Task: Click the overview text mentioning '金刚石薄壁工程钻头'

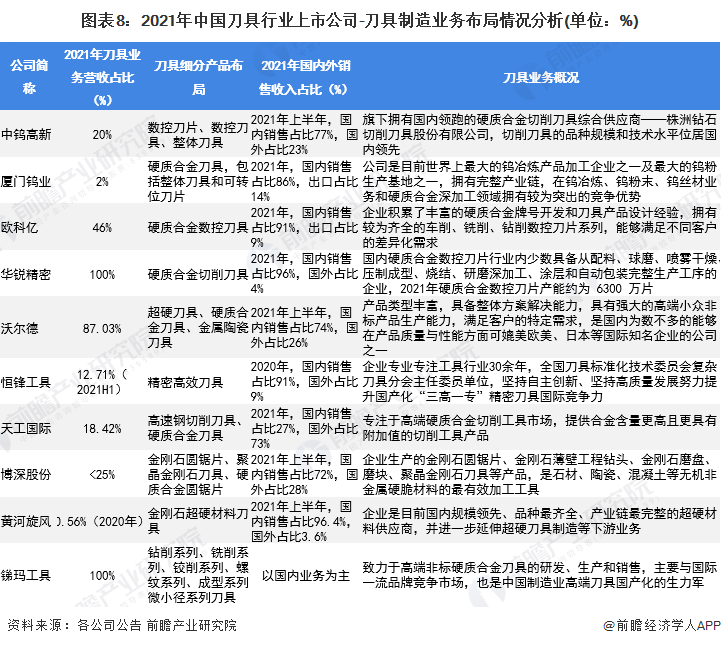Action: coord(539,474)
